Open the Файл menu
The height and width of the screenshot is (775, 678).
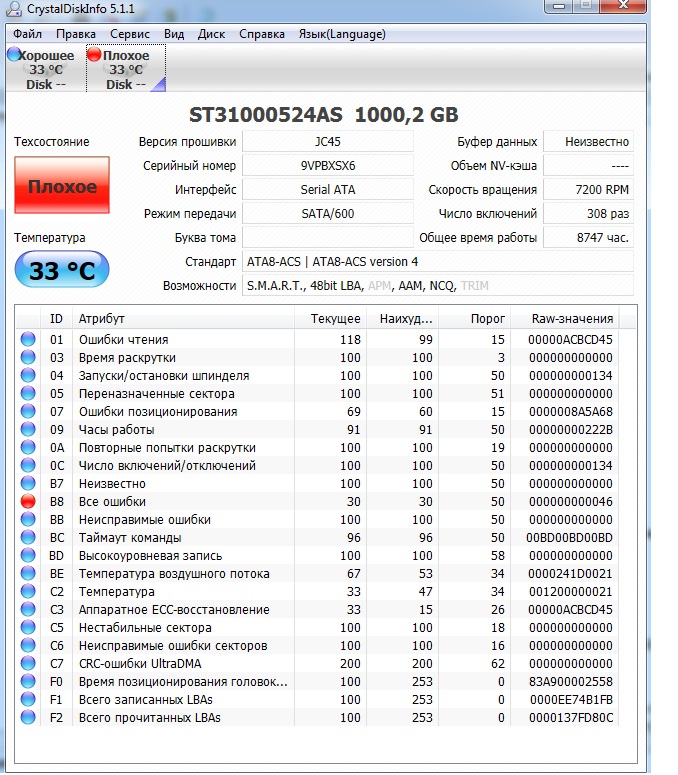[x=27, y=34]
